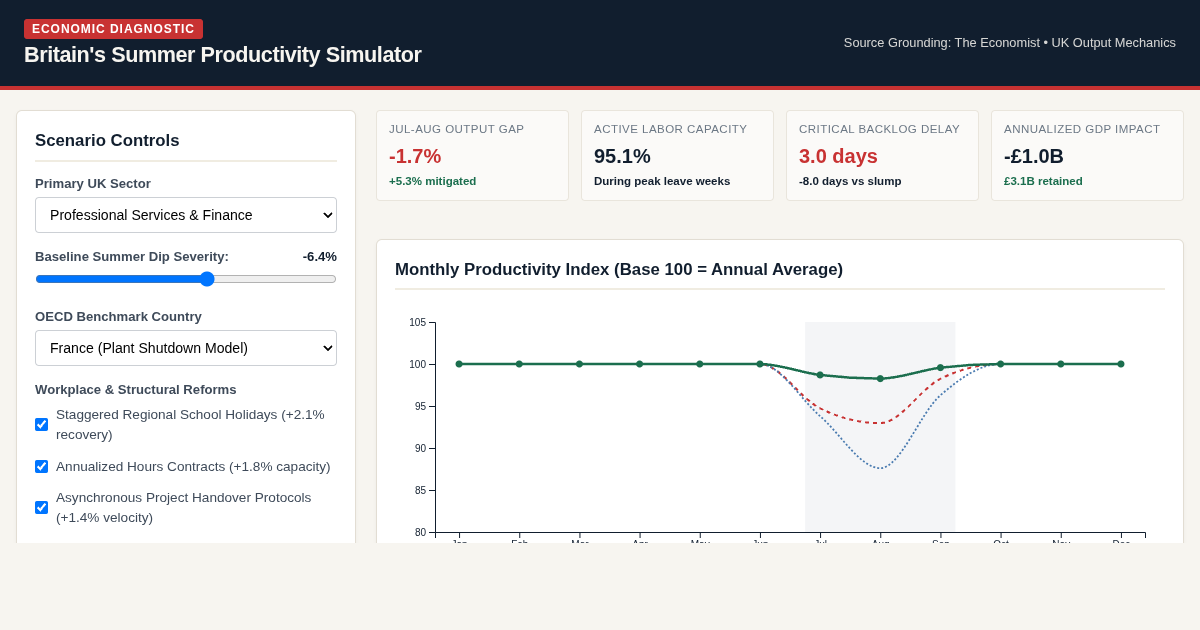Click the -8.0 days vs slump note
1200x630 pixels.
point(850,181)
